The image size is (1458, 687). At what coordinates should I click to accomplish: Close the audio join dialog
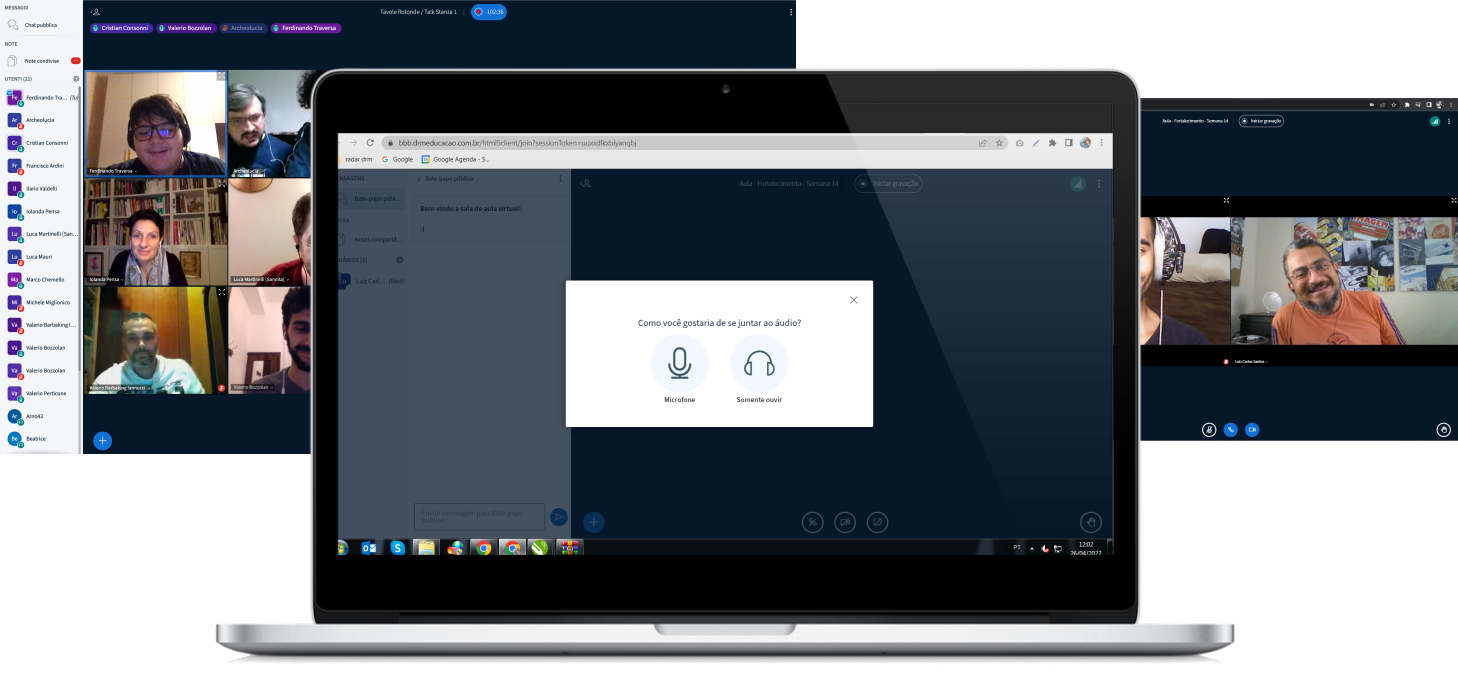click(853, 300)
